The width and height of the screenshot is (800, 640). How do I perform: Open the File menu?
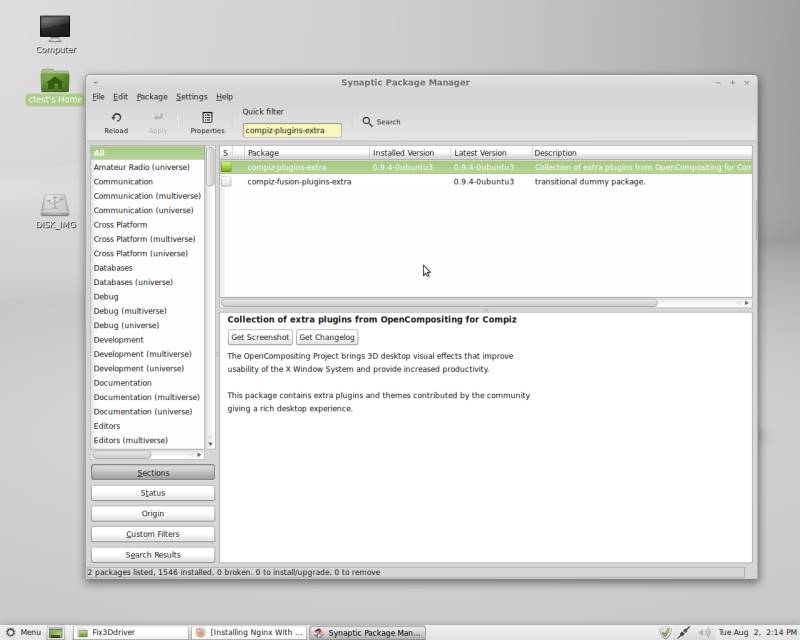point(98,96)
